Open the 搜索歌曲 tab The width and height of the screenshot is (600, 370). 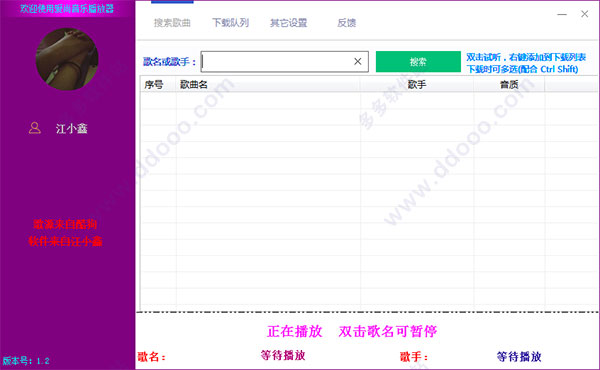(172, 23)
